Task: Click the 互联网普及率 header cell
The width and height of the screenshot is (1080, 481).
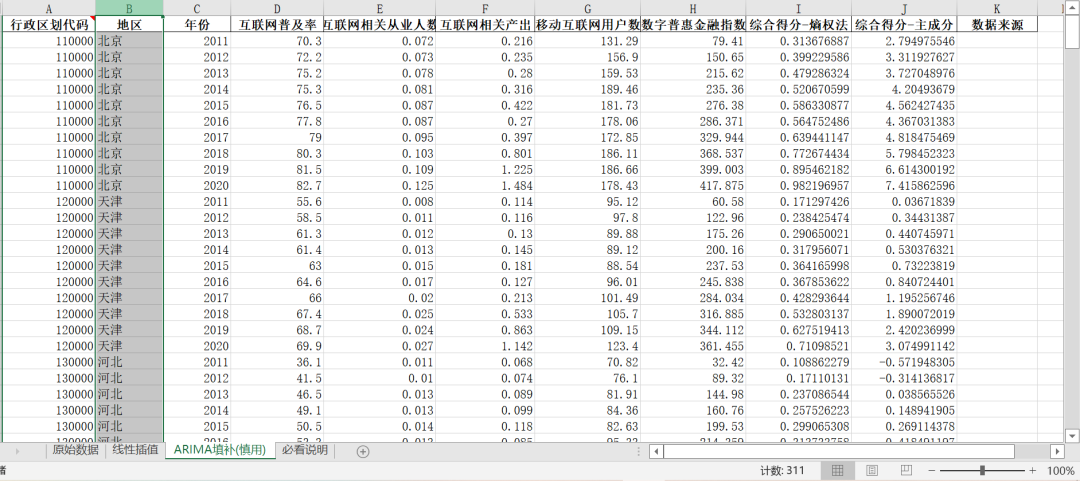Action: (x=277, y=25)
